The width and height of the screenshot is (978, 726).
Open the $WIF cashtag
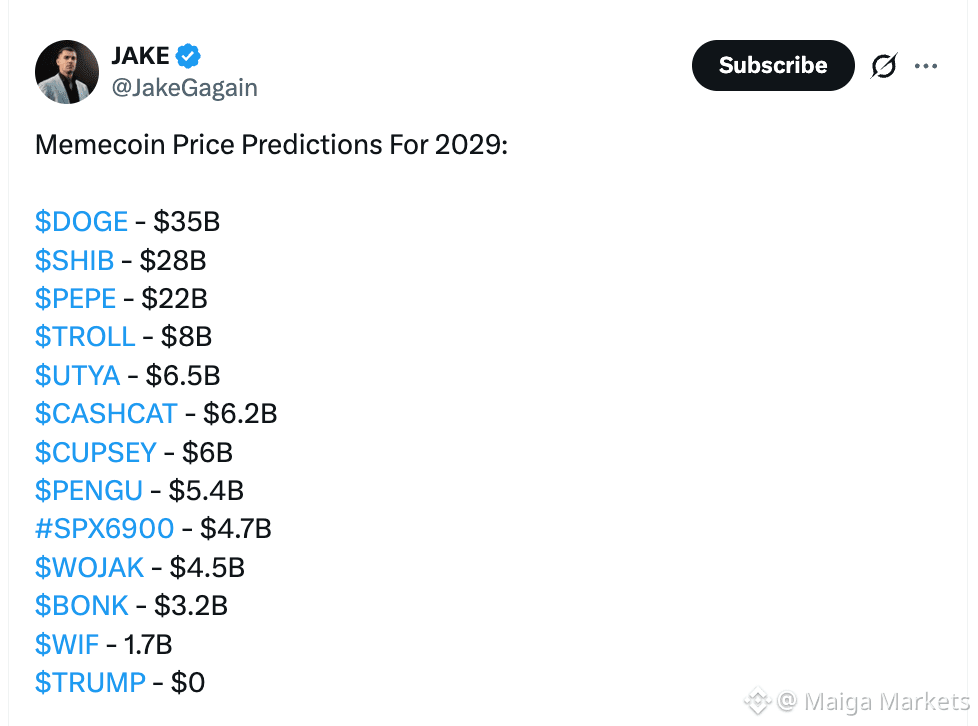pos(67,645)
